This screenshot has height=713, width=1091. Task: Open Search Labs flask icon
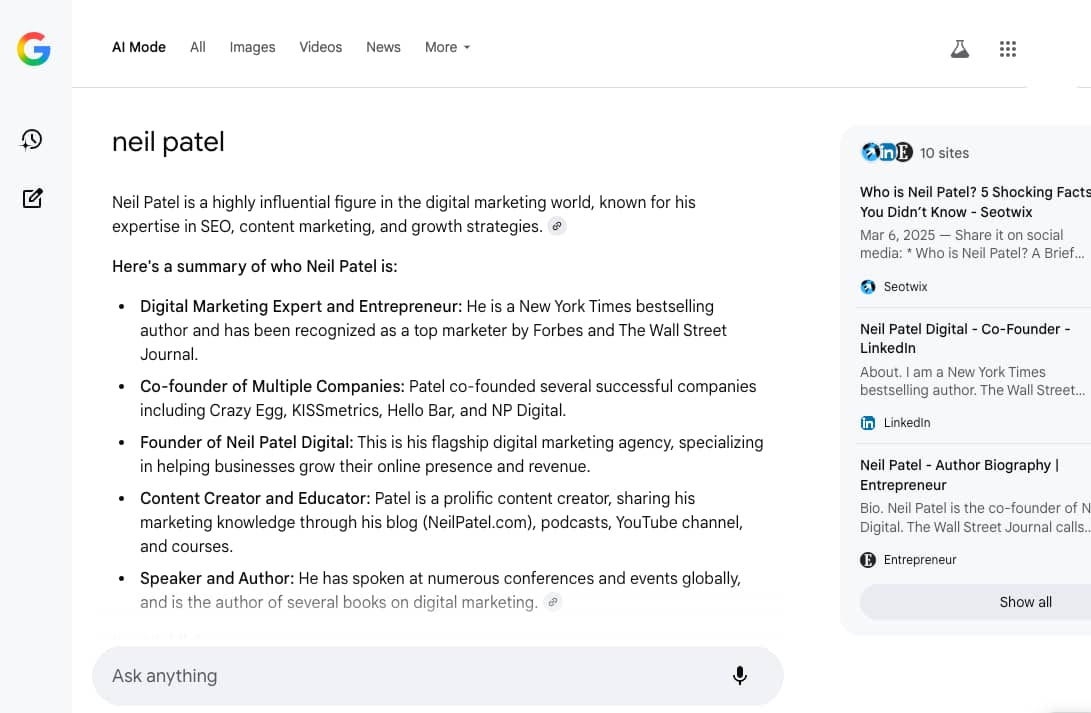point(960,49)
